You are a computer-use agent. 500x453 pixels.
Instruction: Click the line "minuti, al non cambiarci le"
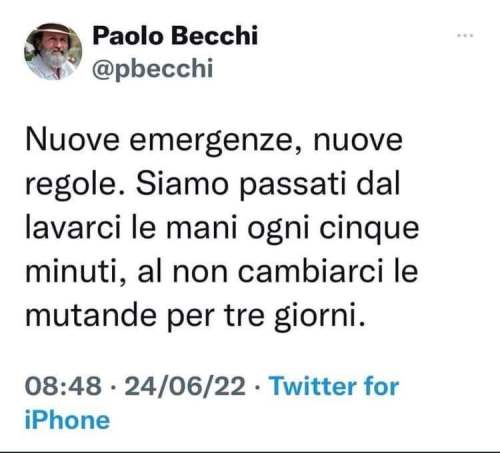click(222, 272)
